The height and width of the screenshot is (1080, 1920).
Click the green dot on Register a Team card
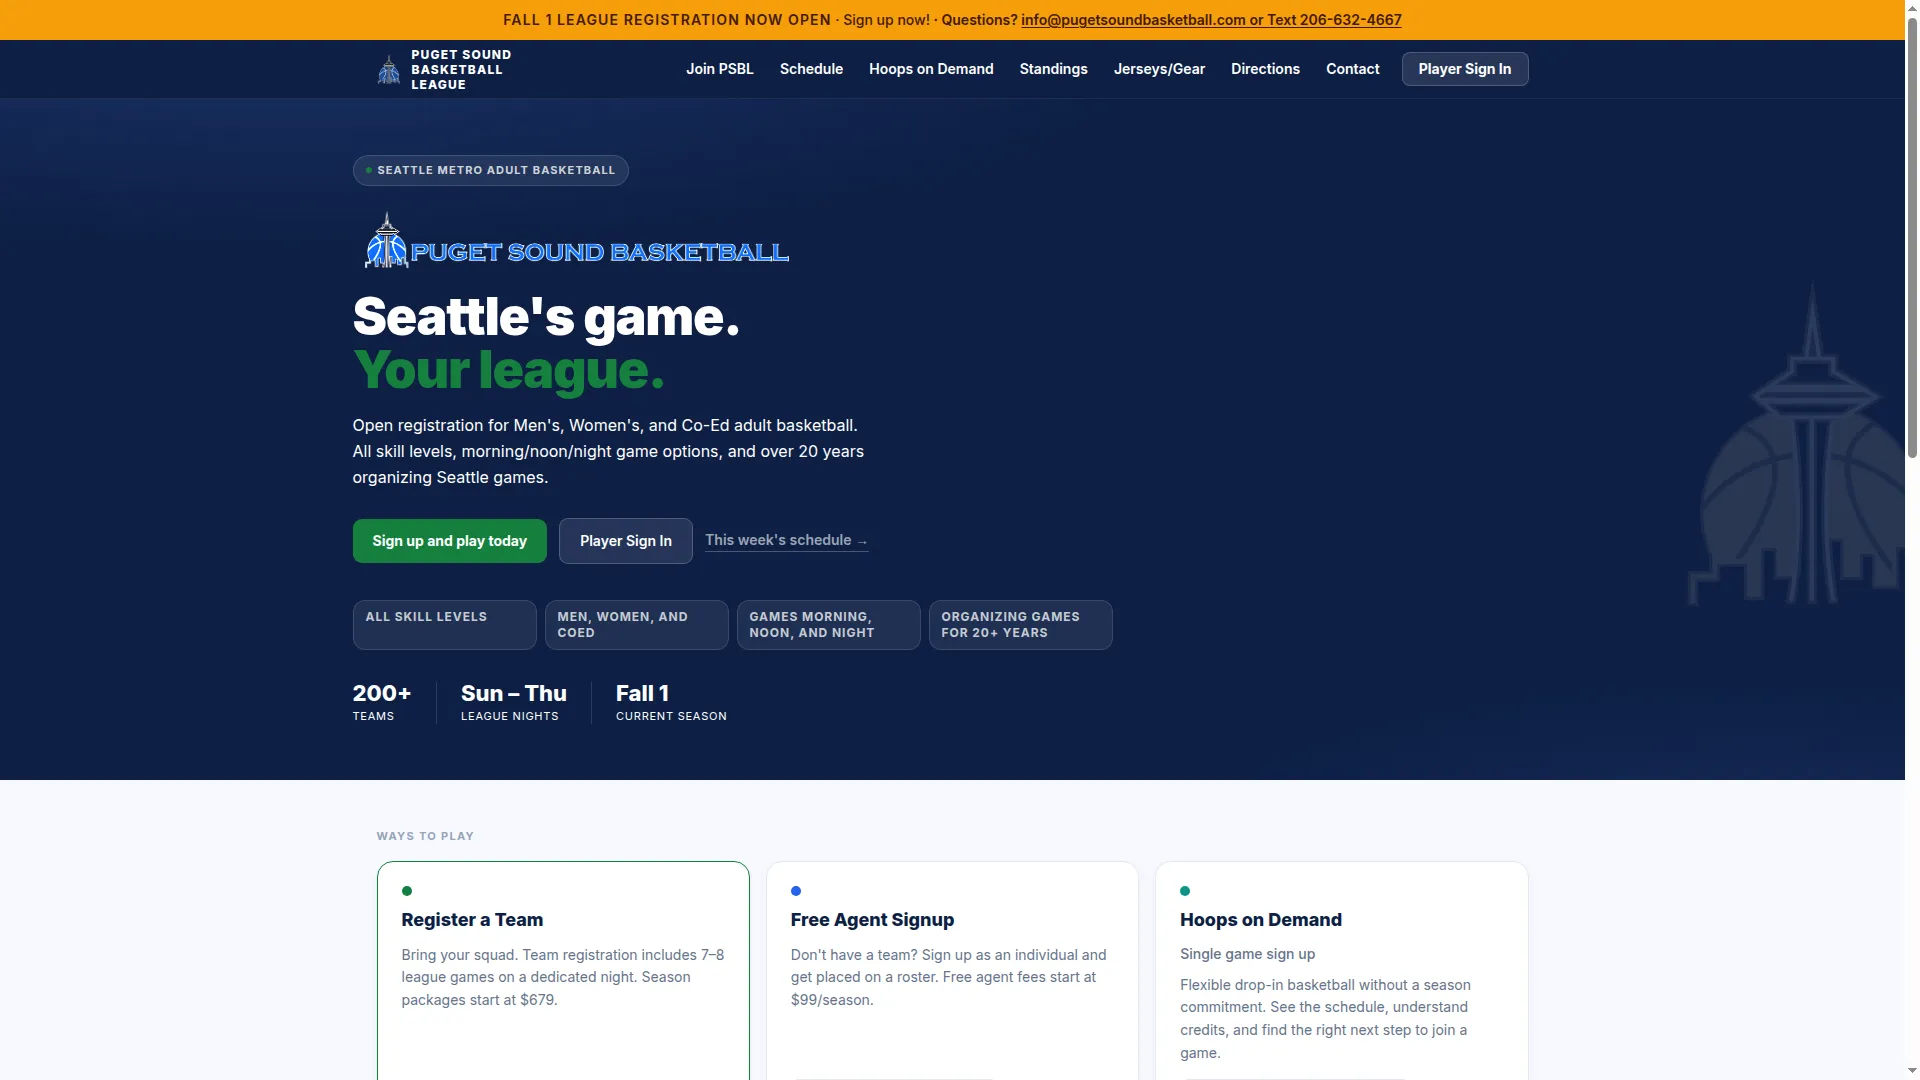(407, 891)
